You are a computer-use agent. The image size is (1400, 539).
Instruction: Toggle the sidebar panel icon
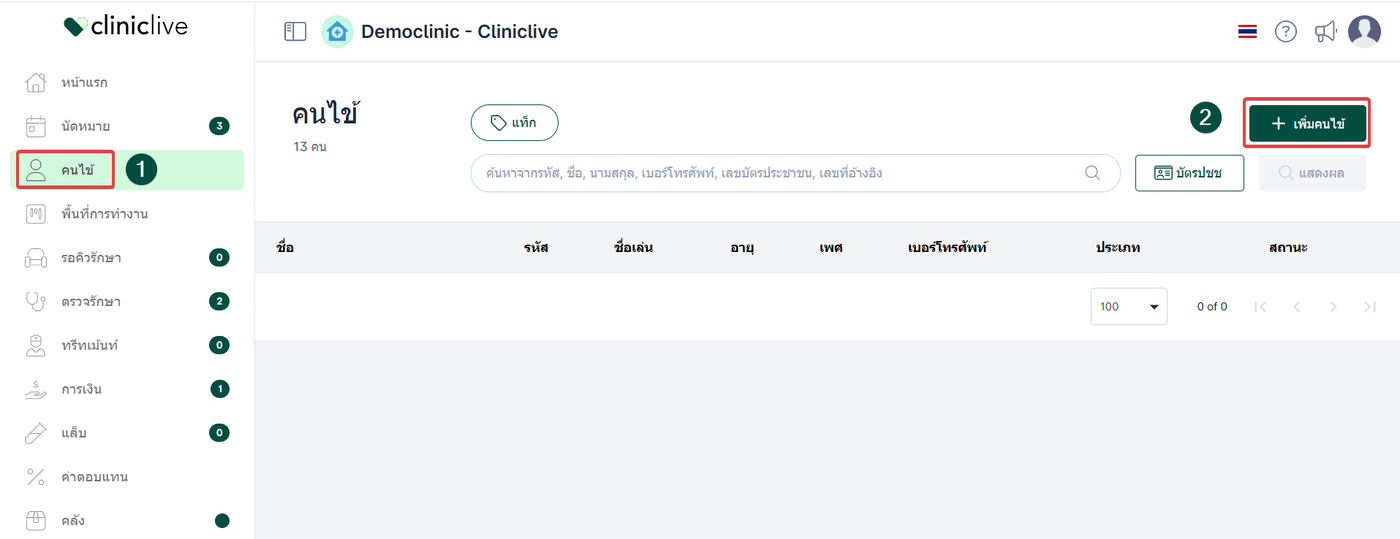295,32
